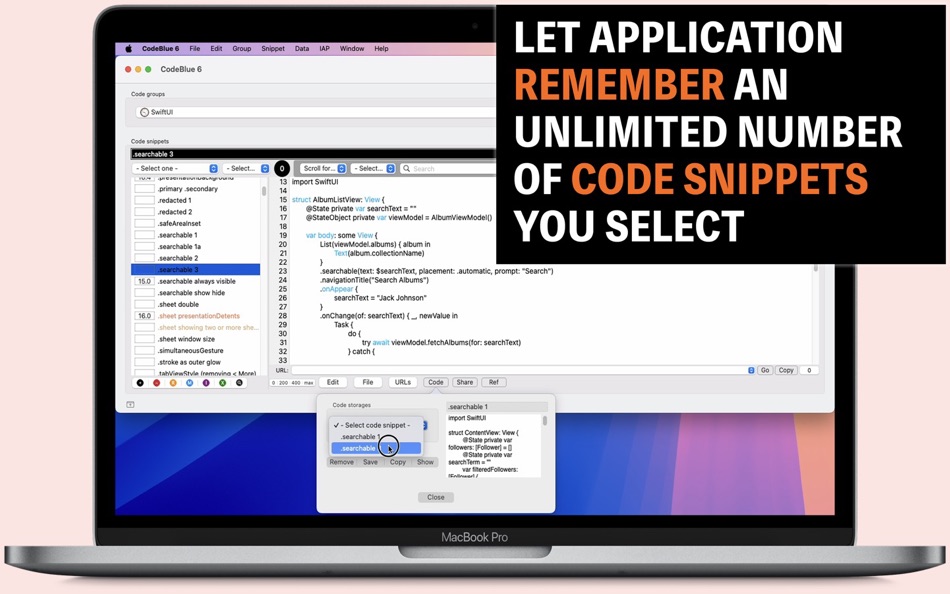Image resolution: width=950 pixels, height=594 pixels.
Task: Open the 'Scroll for...' dropdown
Action: 323,169
